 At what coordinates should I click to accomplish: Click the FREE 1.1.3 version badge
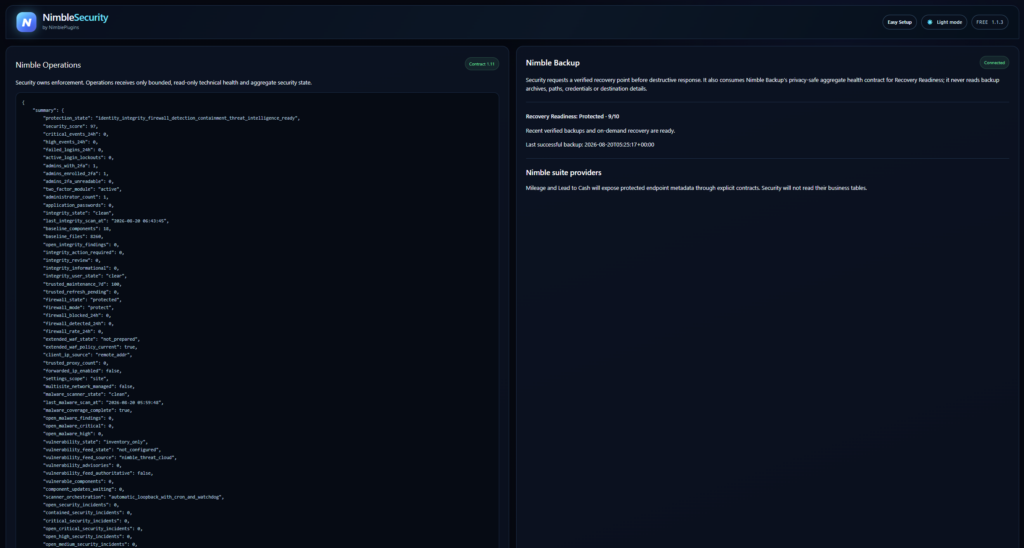click(989, 22)
